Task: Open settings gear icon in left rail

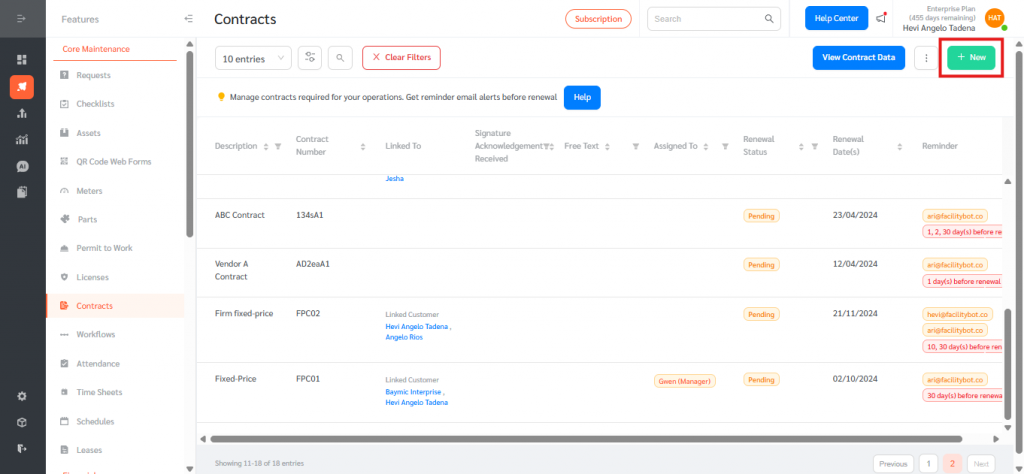Action: point(22,396)
